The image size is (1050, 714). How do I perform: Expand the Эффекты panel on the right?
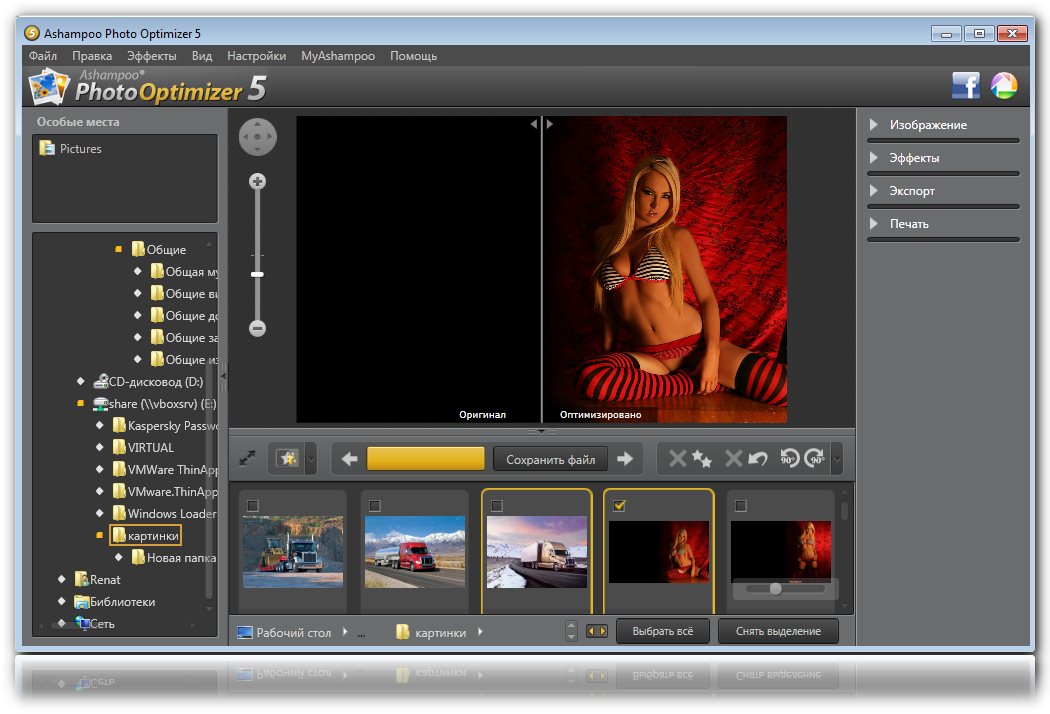click(914, 158)
